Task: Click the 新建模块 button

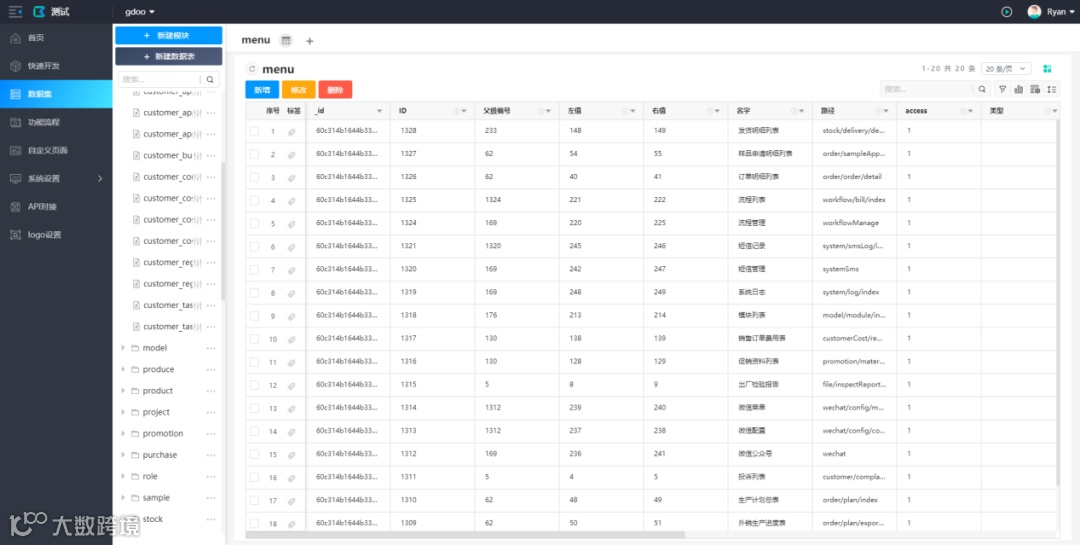Action: (x=169, y=35)
